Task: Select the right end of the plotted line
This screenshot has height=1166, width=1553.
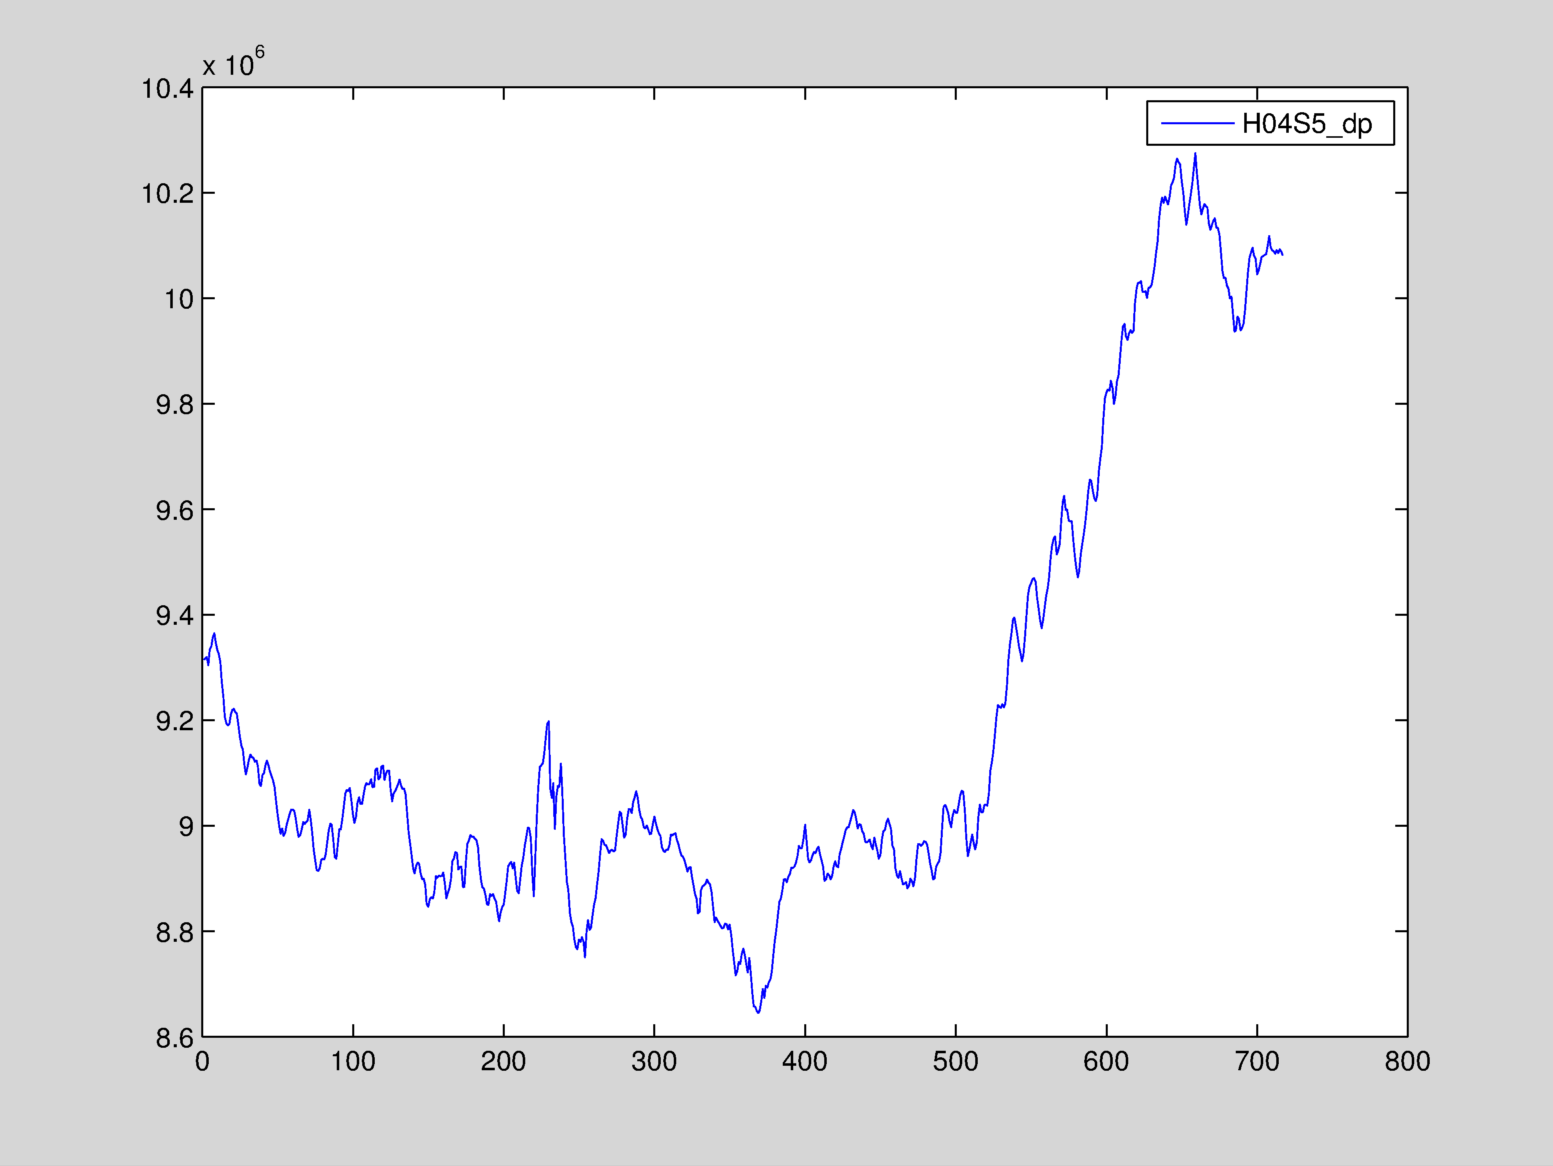Action: pyautogui.click(x=1282, y=254)
